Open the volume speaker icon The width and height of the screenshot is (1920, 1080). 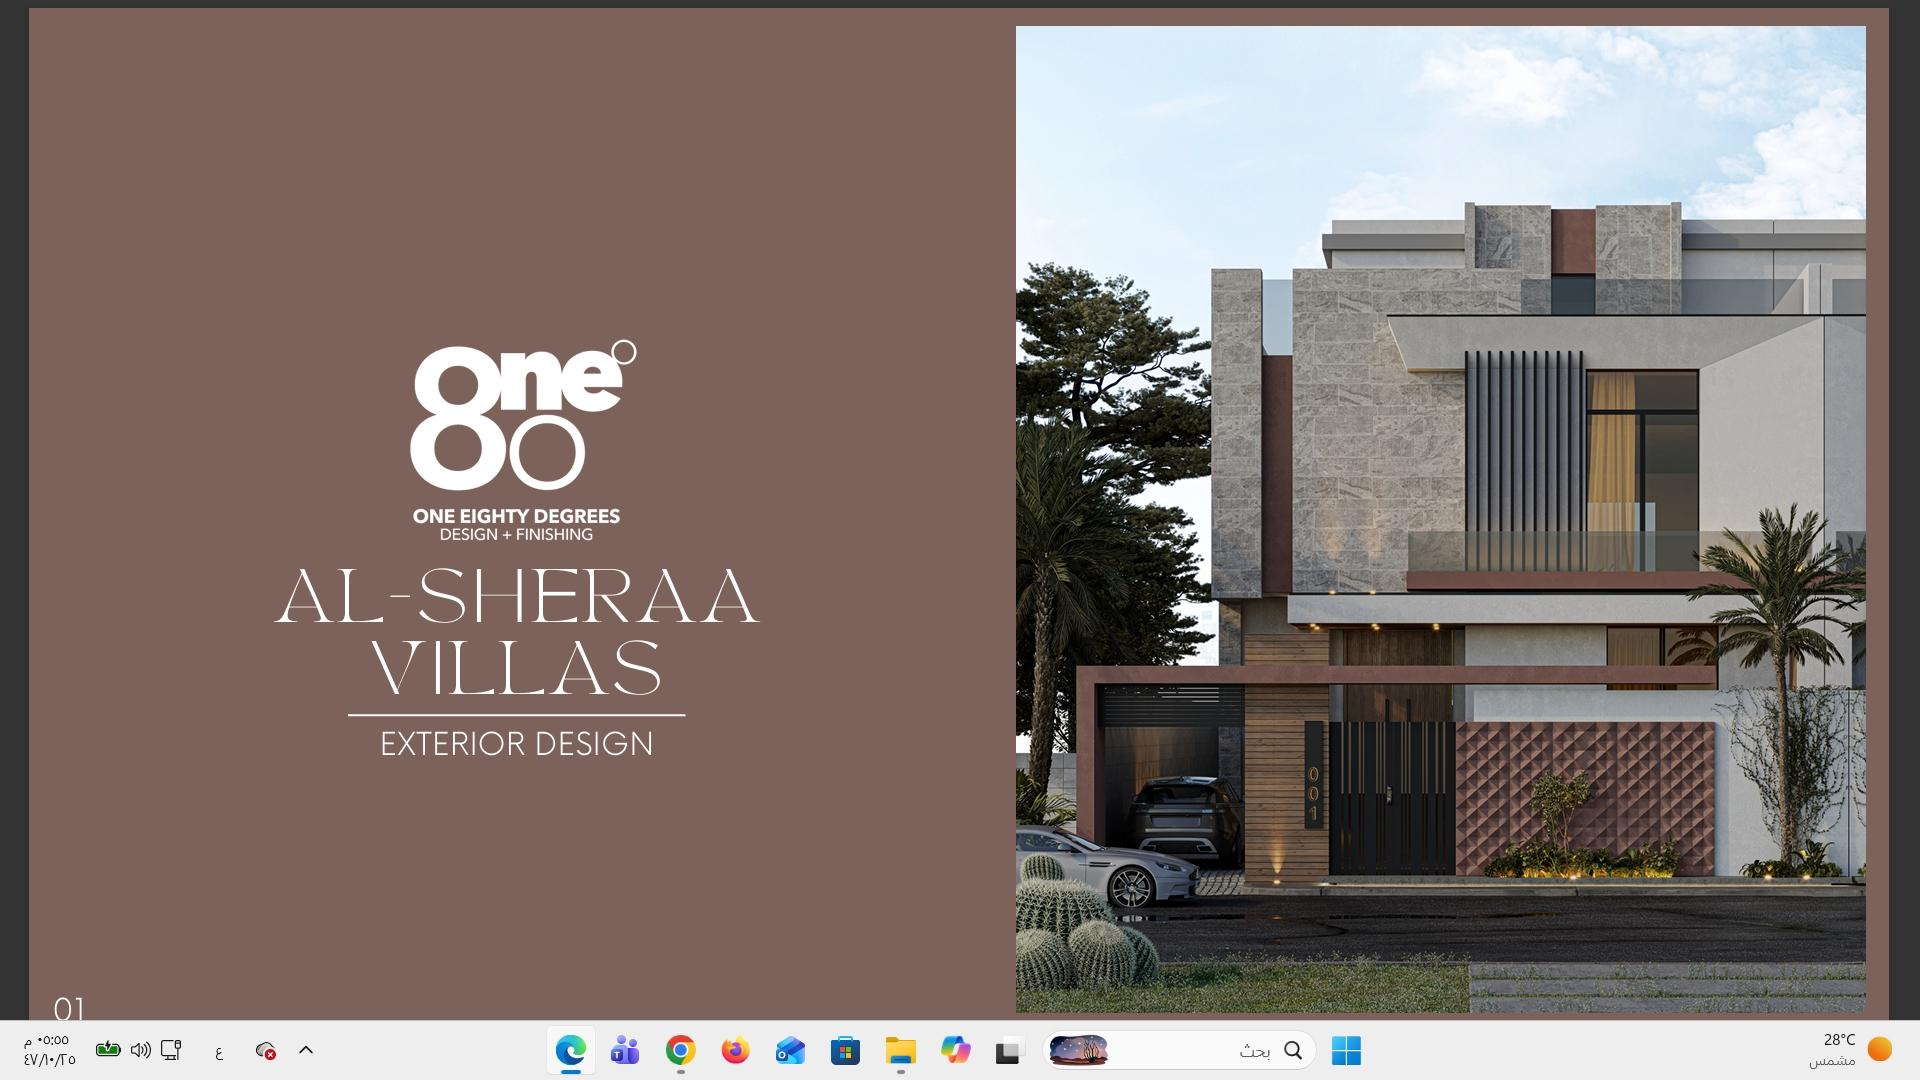click(140, 1050)
